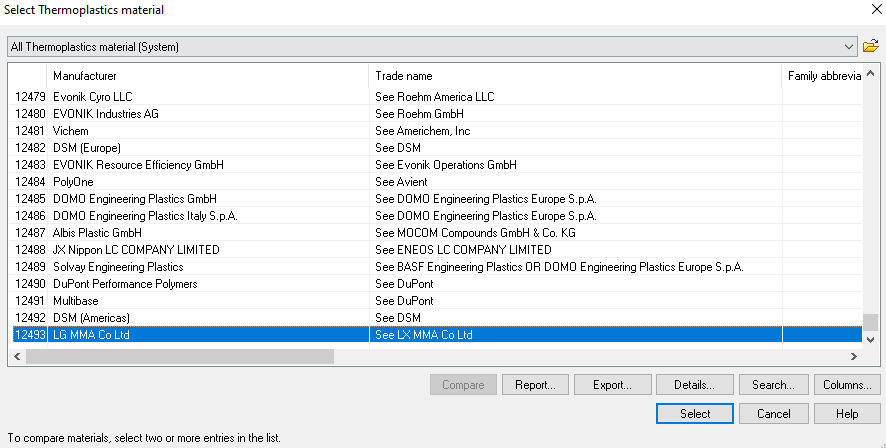Click row number 12490
The width and height of the screenshot is (886, 448).
tap(30, 284)
